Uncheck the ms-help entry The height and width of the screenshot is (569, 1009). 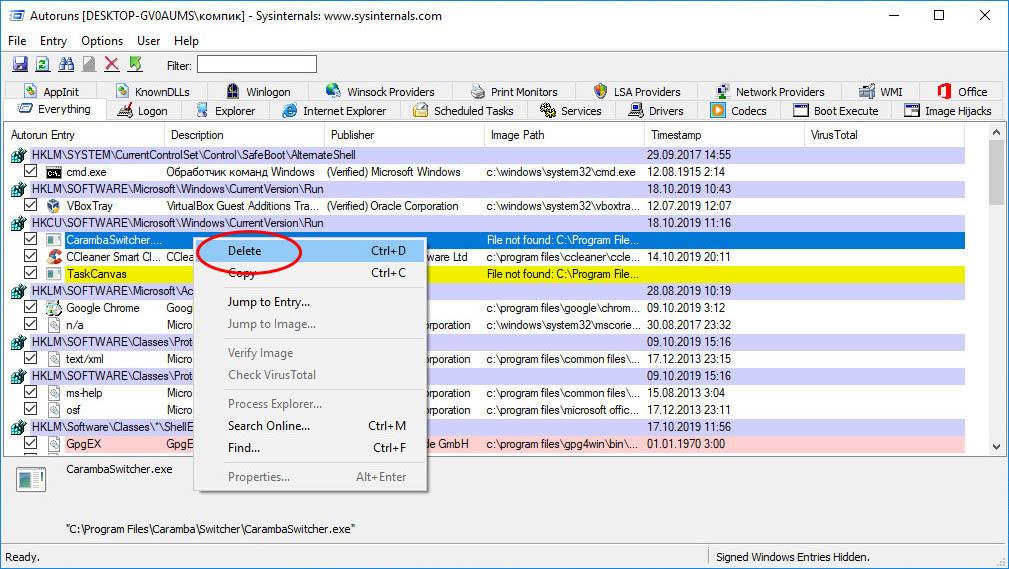[x=30, y=392]
